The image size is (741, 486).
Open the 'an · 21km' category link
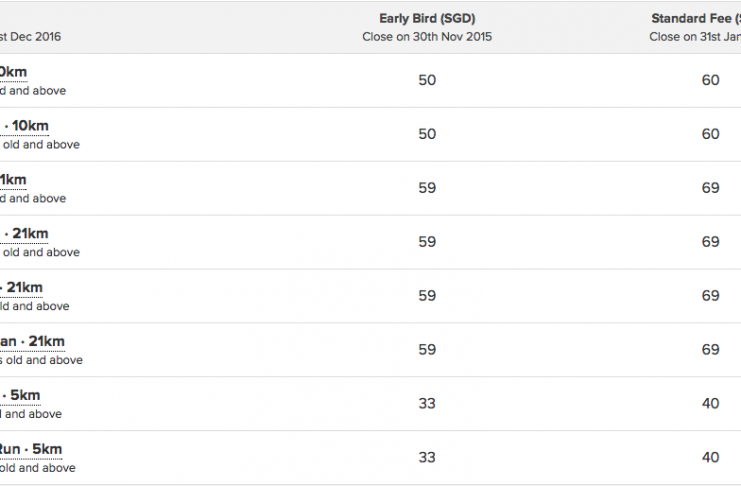(x=32, y=341)
